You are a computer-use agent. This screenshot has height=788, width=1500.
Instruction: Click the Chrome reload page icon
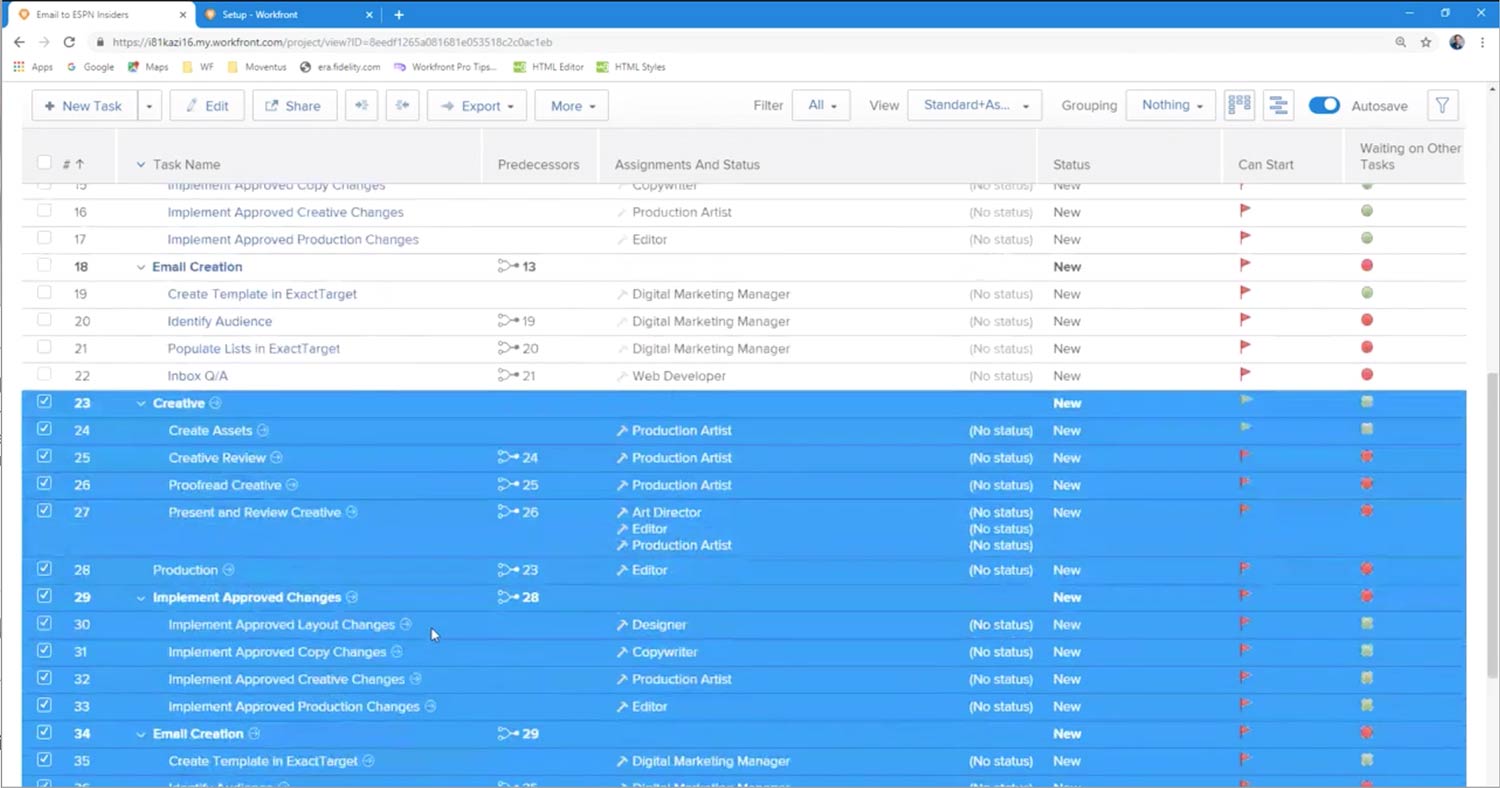pyautogui.click(x=69, y=42)
